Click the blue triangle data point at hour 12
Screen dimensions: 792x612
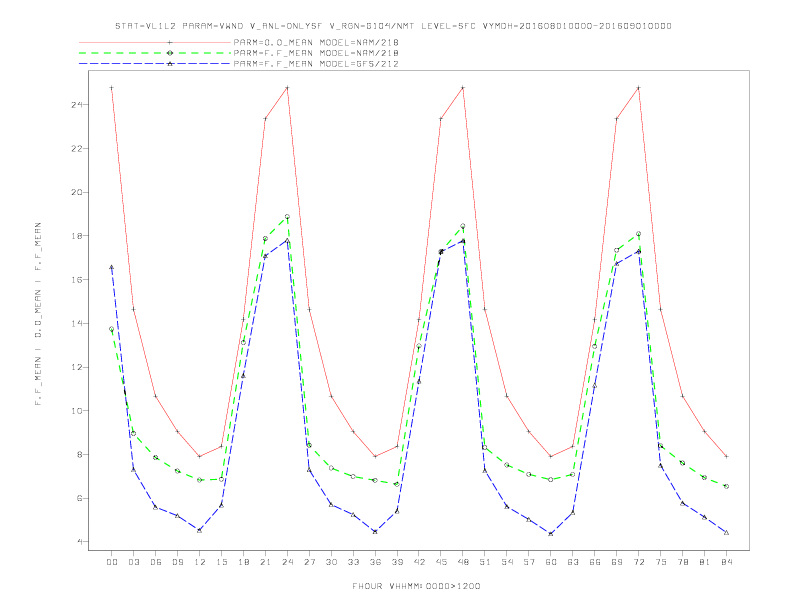[x=200, y=530]
